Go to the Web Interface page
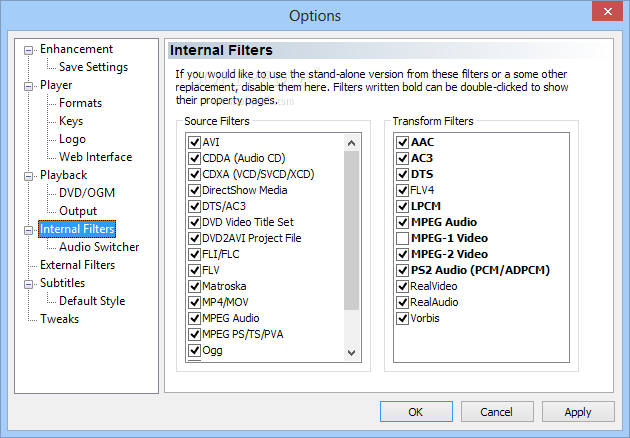 95,157
